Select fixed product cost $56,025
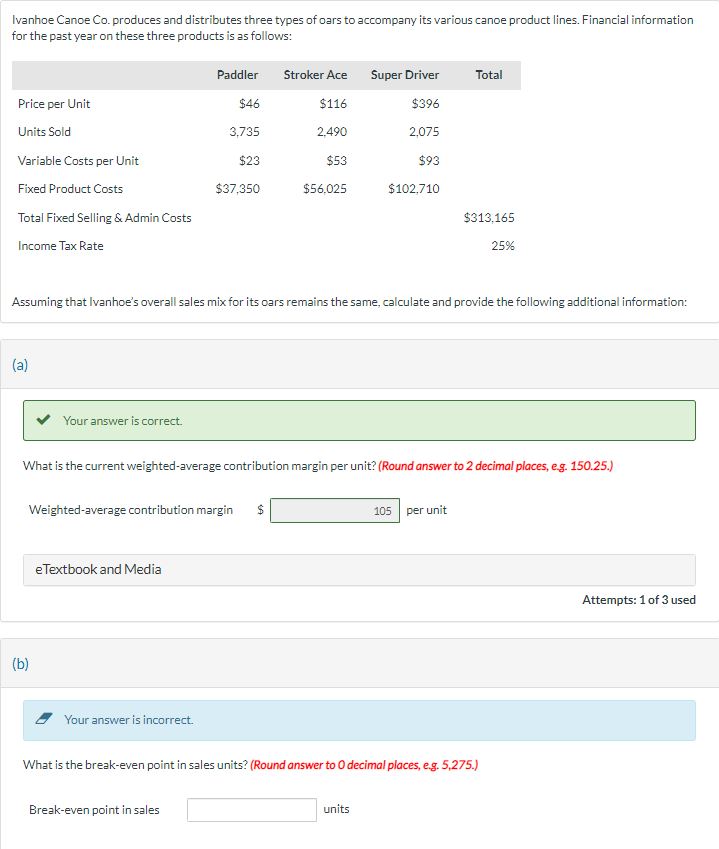 [x=325, y=188]
